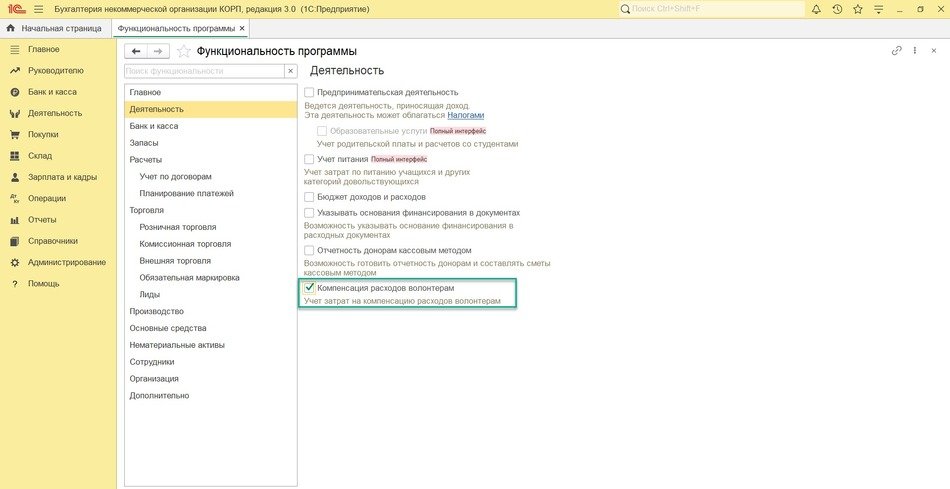
Task: Click the notifications bell icon
Action: click(x=816, y=9)
